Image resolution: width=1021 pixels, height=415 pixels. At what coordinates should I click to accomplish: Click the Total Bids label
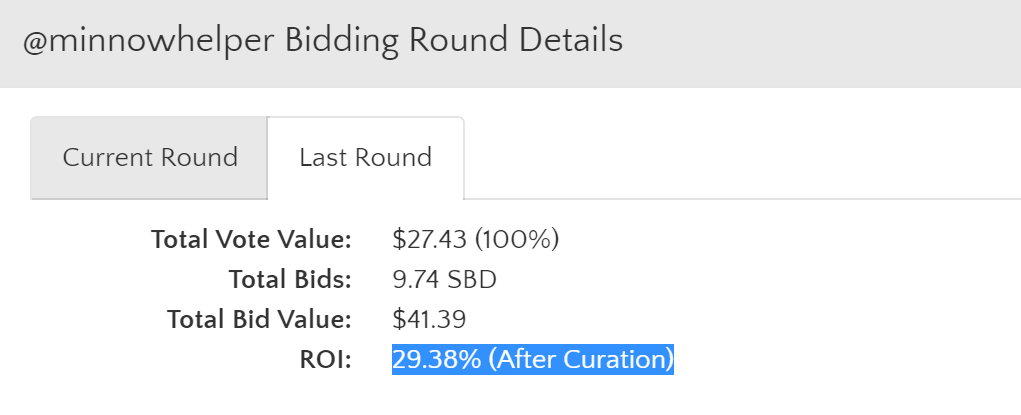coord(290,279)
